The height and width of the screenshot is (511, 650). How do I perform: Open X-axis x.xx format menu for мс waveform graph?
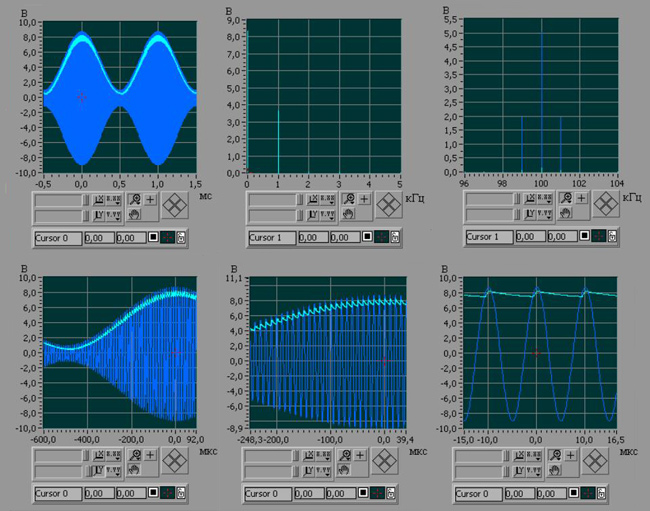tap(113, 200)
